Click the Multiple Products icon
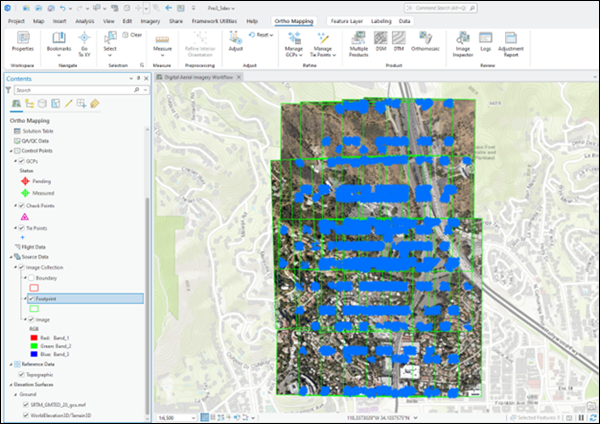Screen dimensions: 600x424 [358, 39]
